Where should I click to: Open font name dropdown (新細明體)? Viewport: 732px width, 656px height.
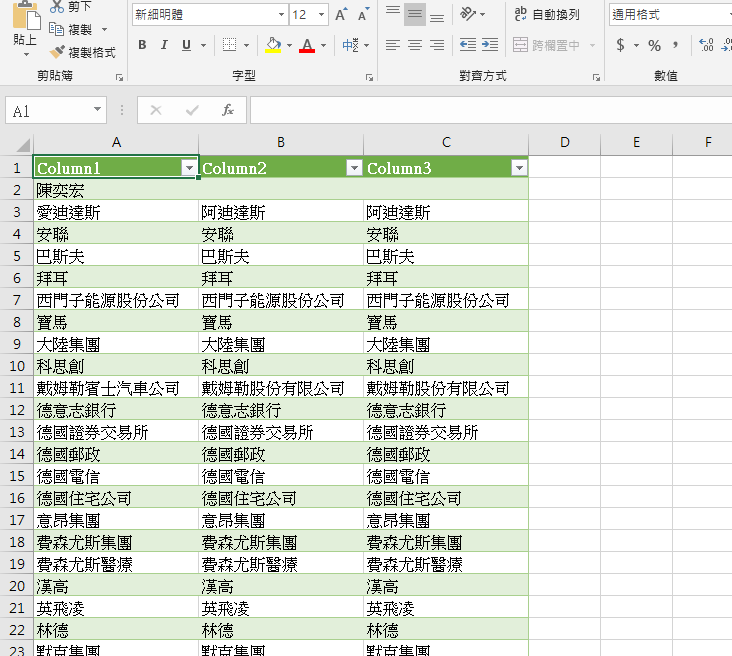pos(281,14)
